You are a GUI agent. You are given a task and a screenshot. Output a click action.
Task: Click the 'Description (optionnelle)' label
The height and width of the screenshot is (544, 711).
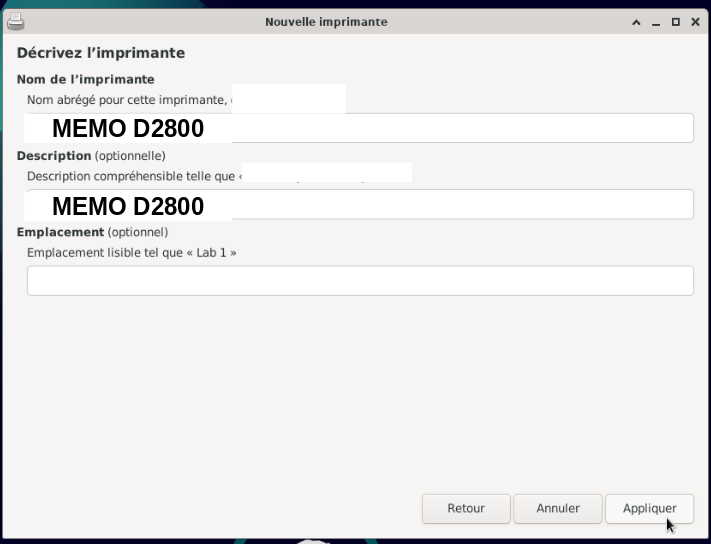click(x=91, y=156)
